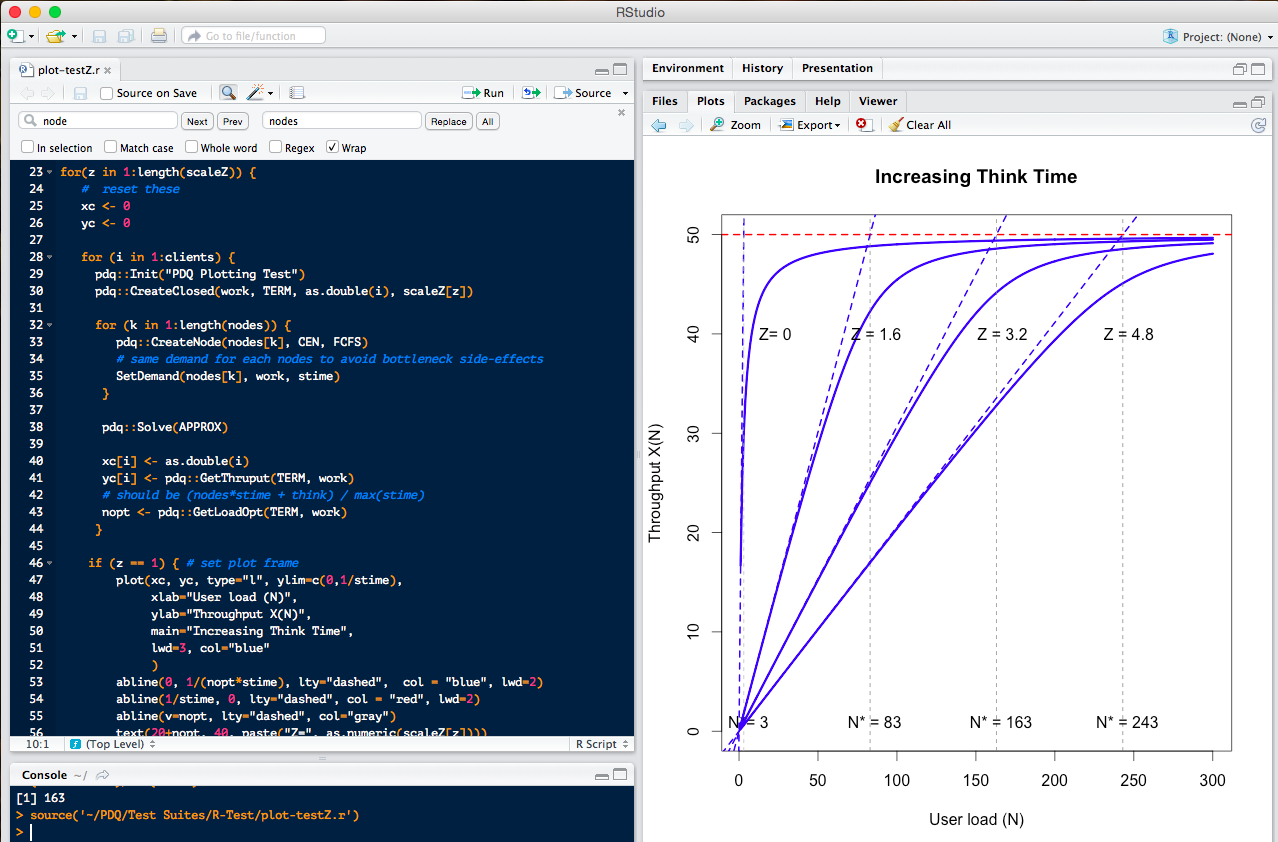Viewport: 1278px width, 842px height.
Task: Click the find field containing 'node'
Action: (98, 121)
